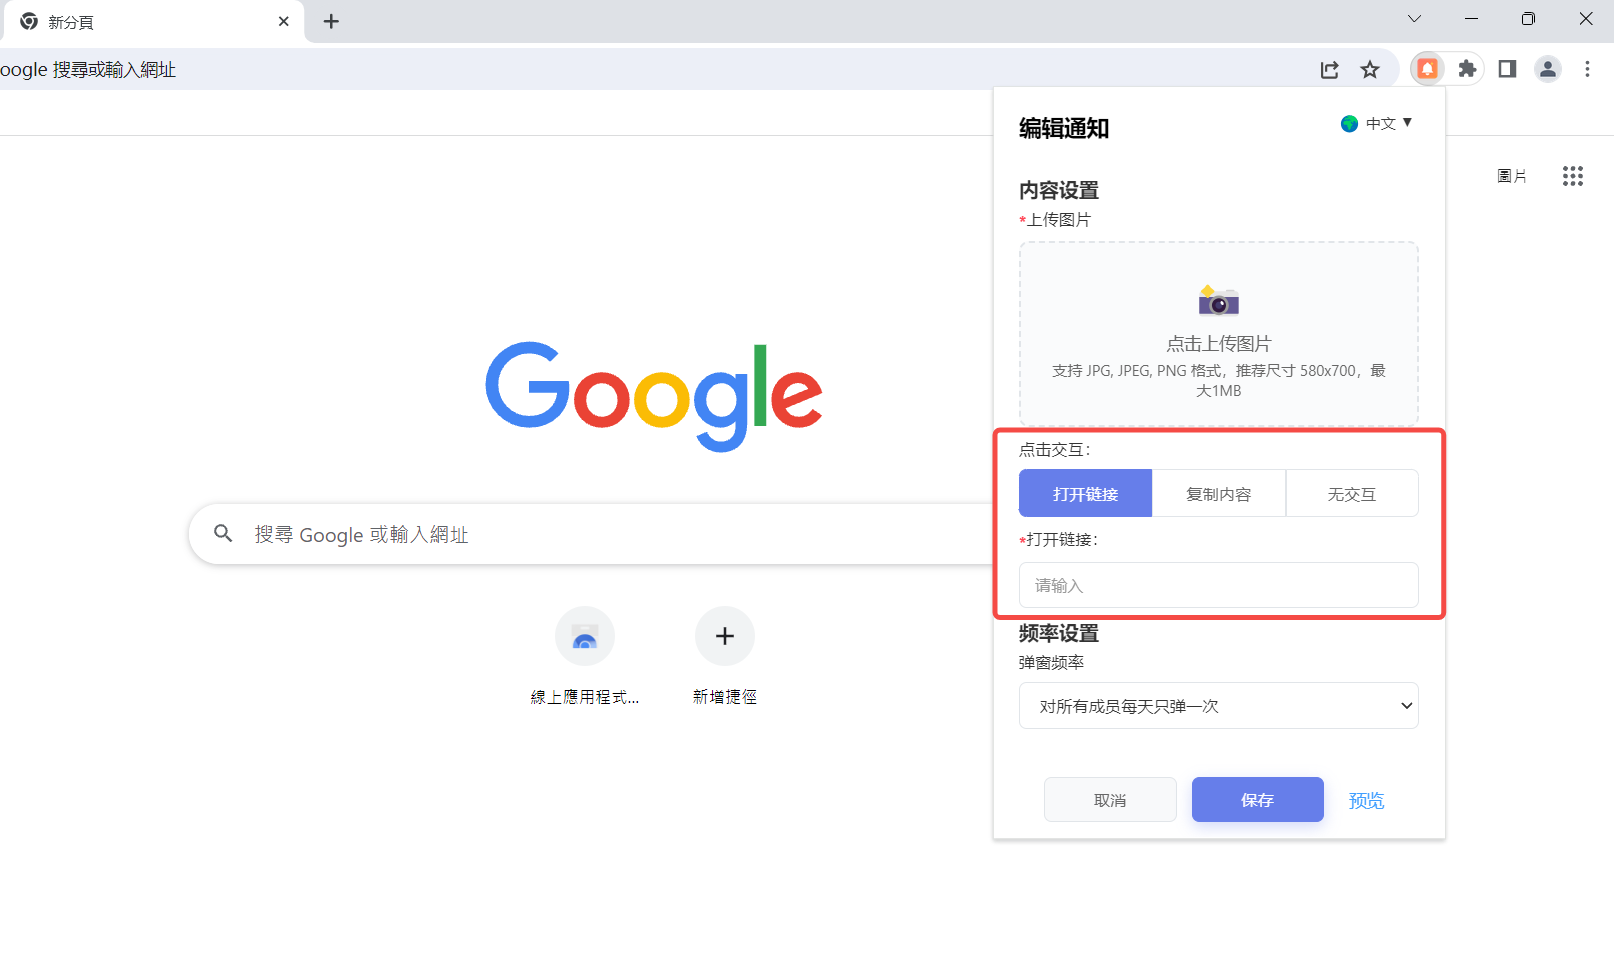The width and height of the screenshot is (1614, 977).
Task: Focus the 打开链接 URL input field
Action: (x=1218, y=585)
